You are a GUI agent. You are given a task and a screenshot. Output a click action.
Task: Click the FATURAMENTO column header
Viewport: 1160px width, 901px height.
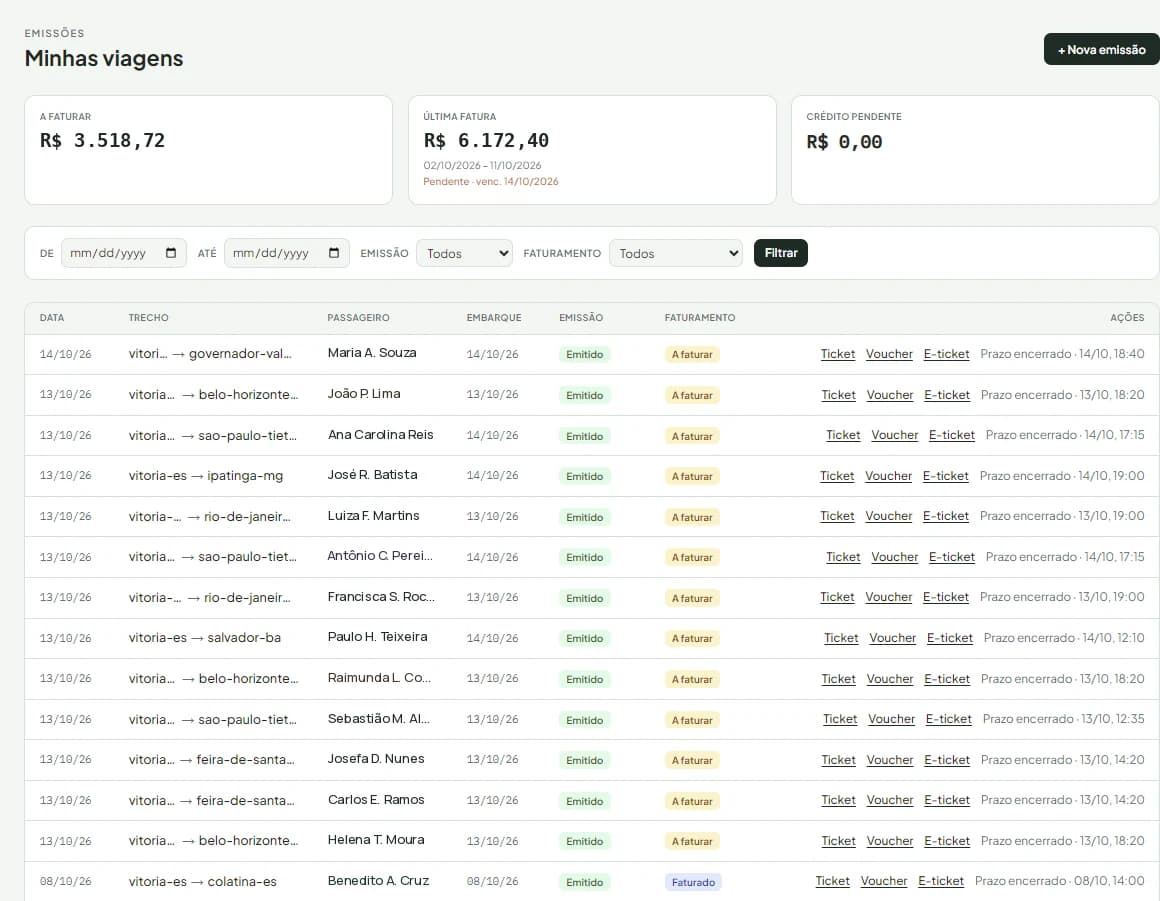point(699,317)
